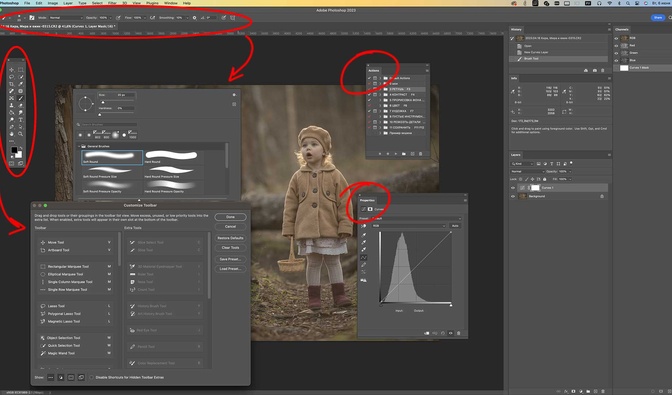This screenshot has height=395, width=672.
Task: Toggle checkmark for Default Actions set
Action: point(369,78)
